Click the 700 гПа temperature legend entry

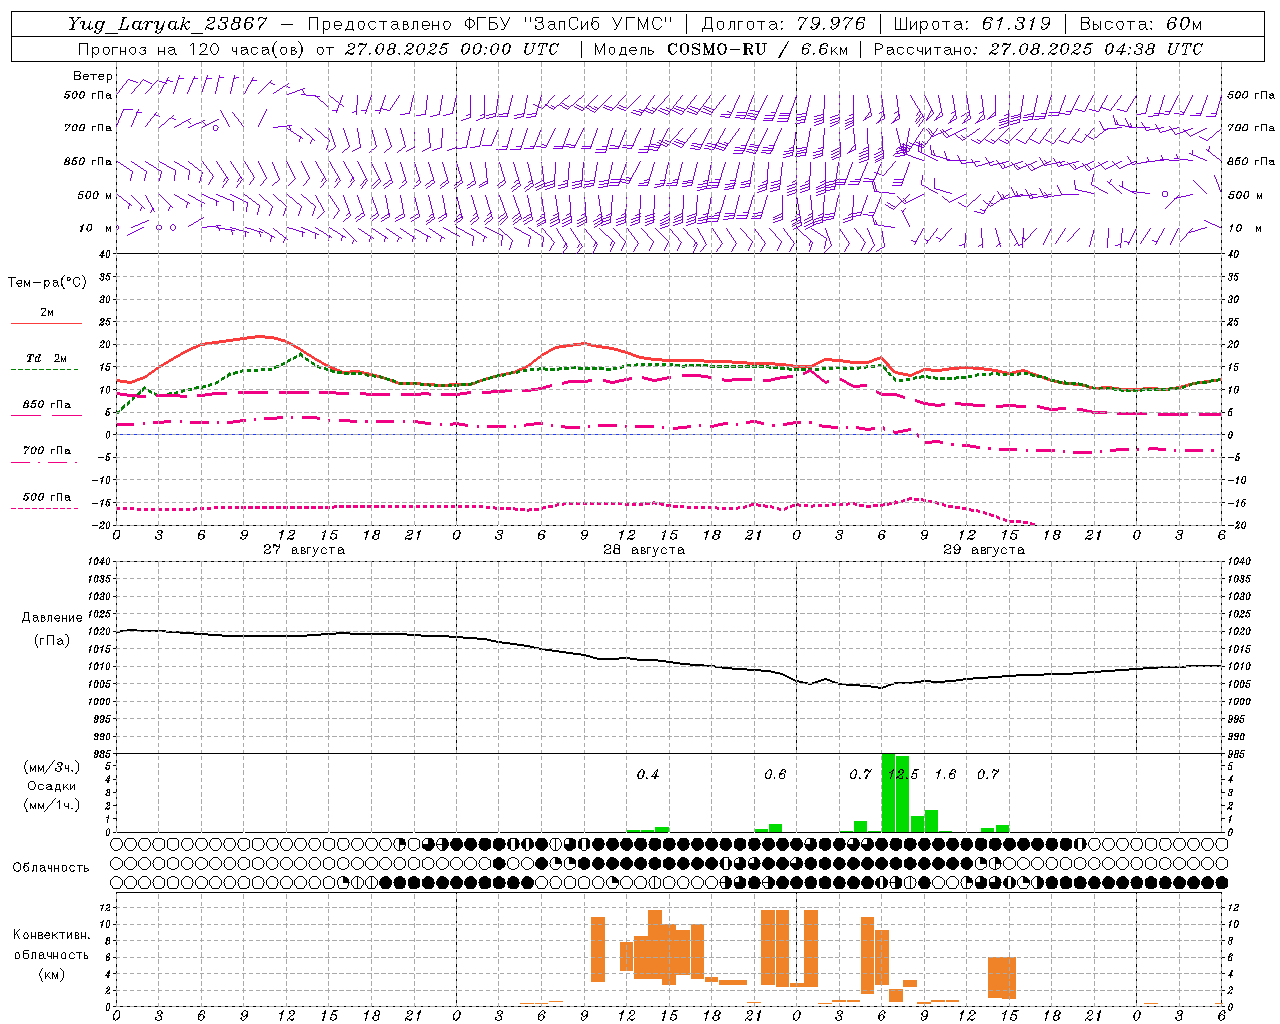[47, 451]
